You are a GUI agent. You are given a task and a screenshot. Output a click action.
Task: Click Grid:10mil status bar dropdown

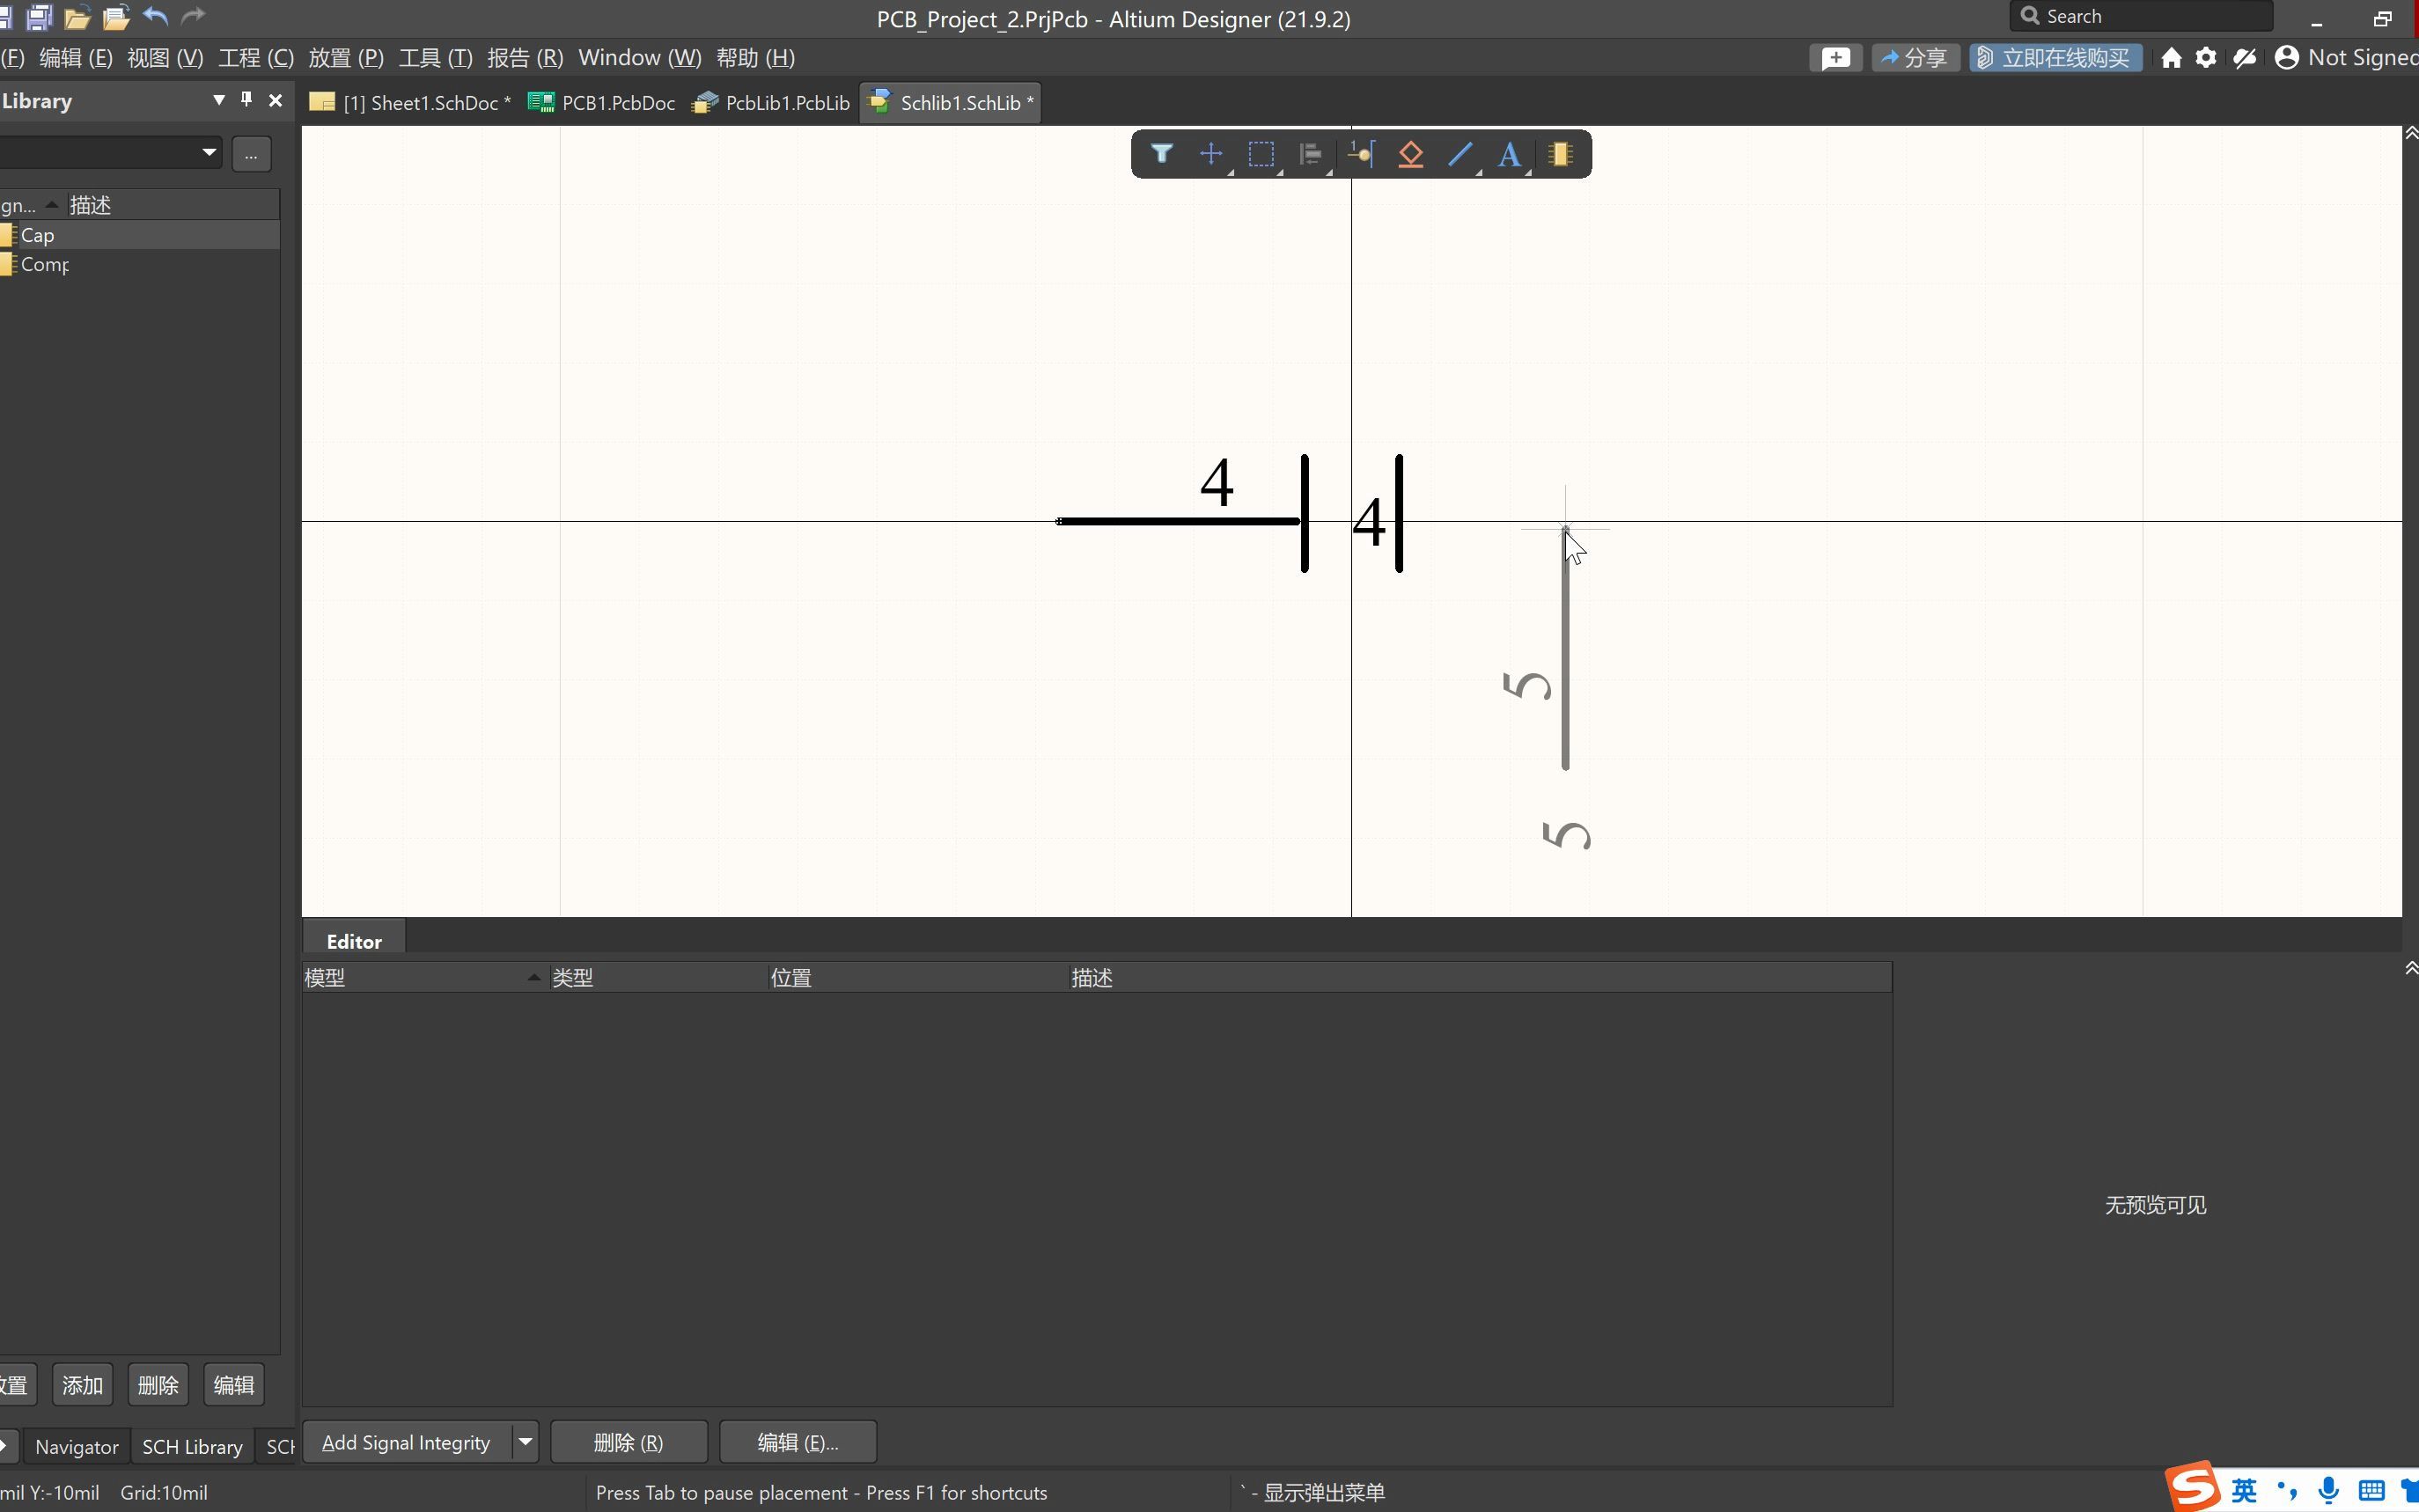(x=164, y=1491)
